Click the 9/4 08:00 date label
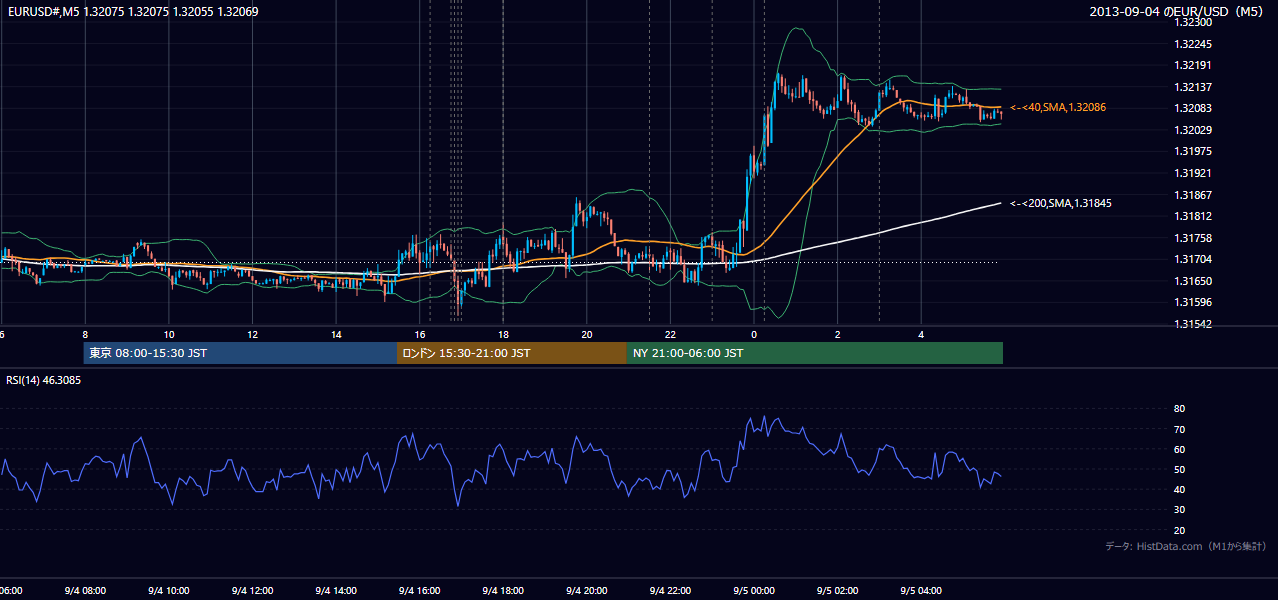1278x600 pixels. point(85,590)
